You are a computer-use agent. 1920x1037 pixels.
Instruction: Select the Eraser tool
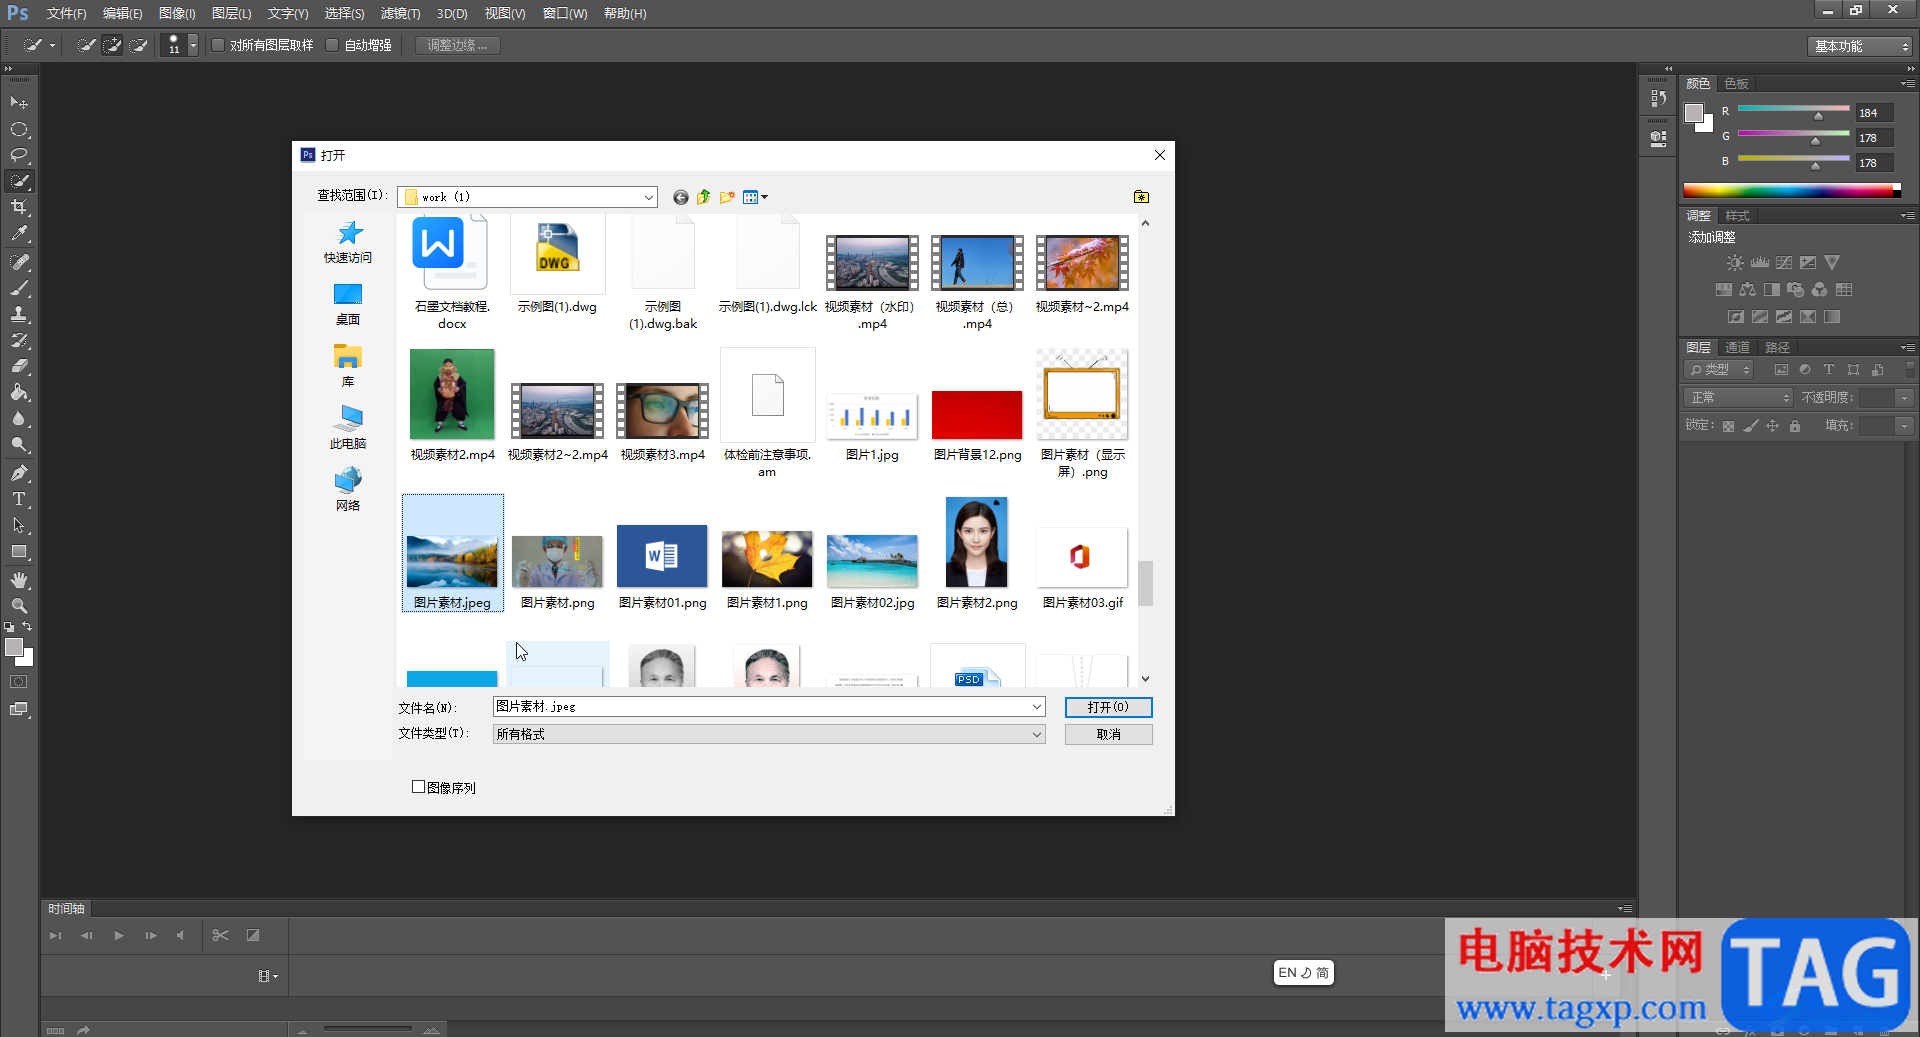pyautogui.click(x=19, y=366)
